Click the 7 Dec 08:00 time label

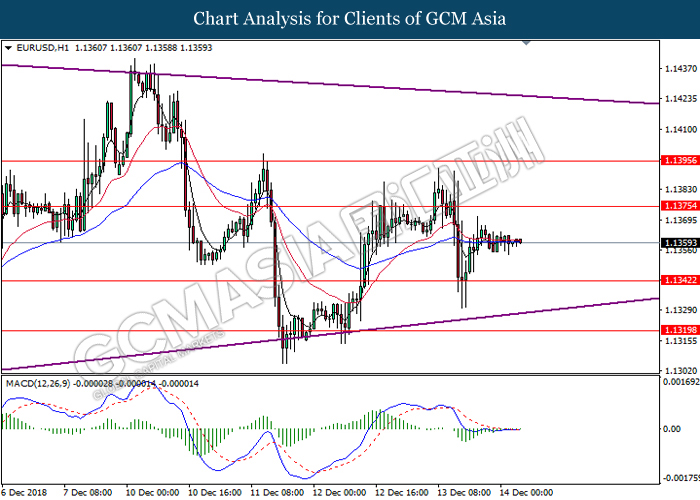88,492
